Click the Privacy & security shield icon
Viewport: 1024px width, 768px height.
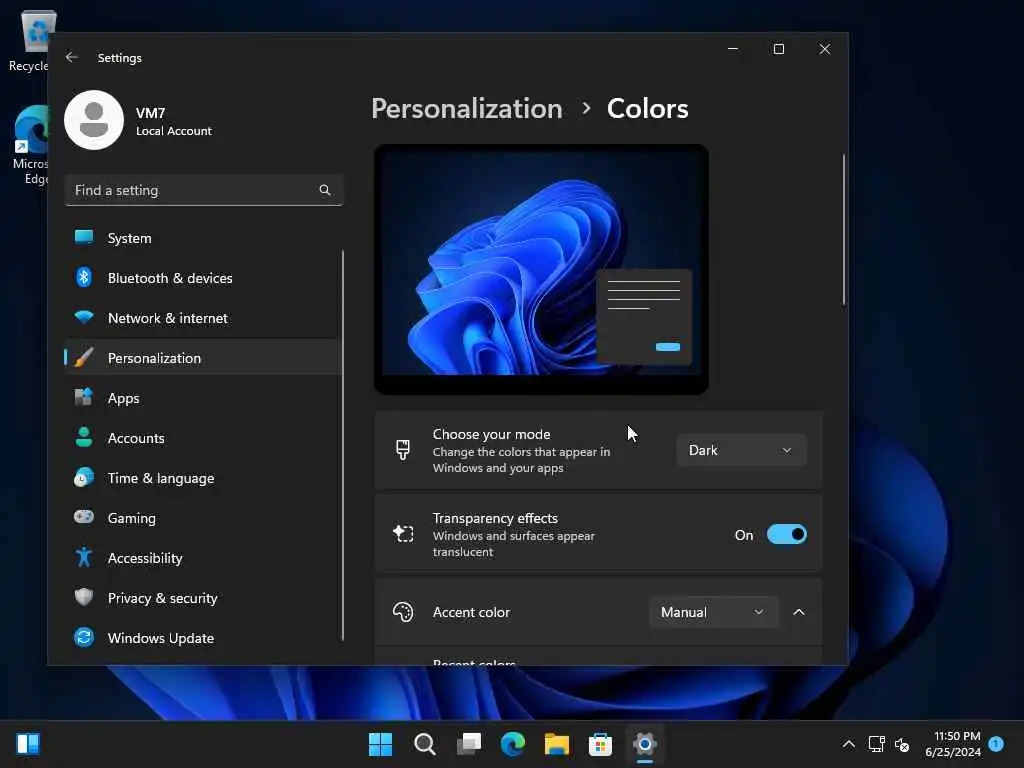click(84, 597)
